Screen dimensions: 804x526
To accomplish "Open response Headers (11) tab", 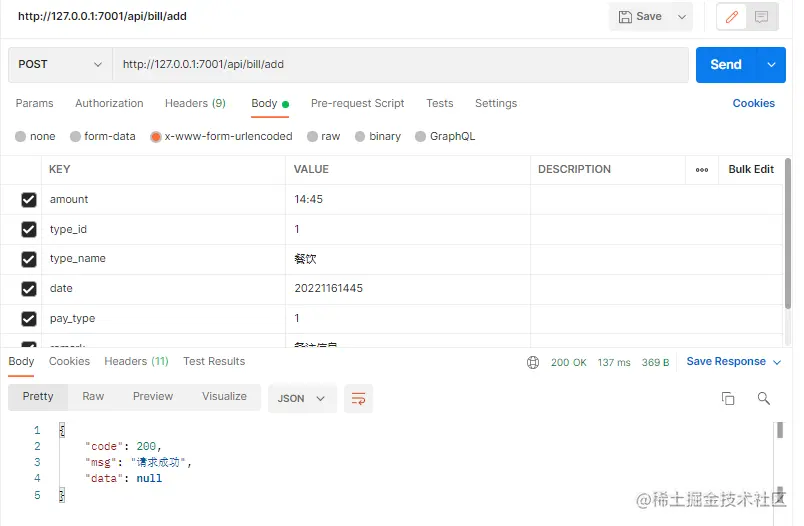I will (136, 361).
